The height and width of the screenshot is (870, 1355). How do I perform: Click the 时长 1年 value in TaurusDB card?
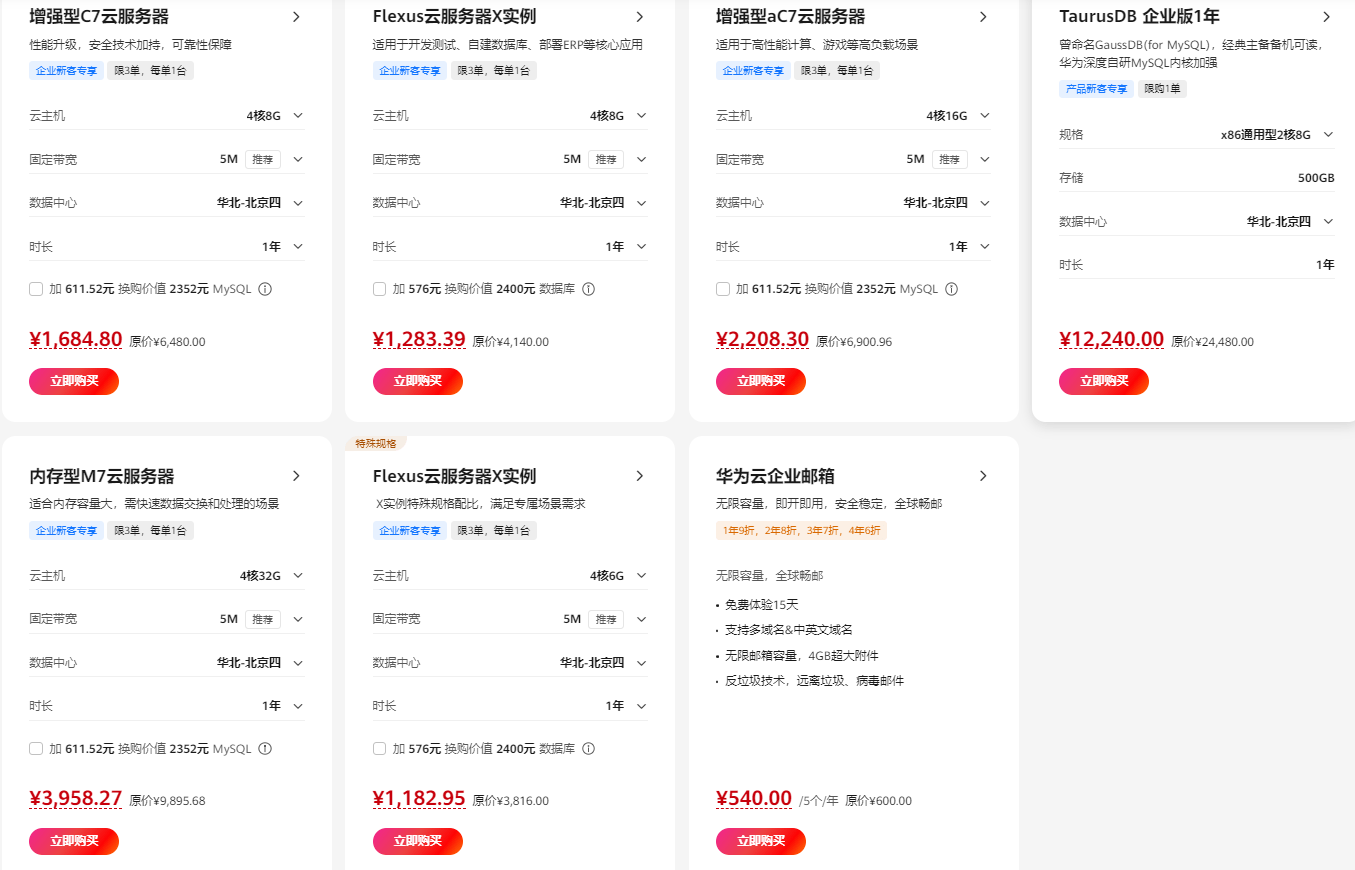[x=1325, y=265]
